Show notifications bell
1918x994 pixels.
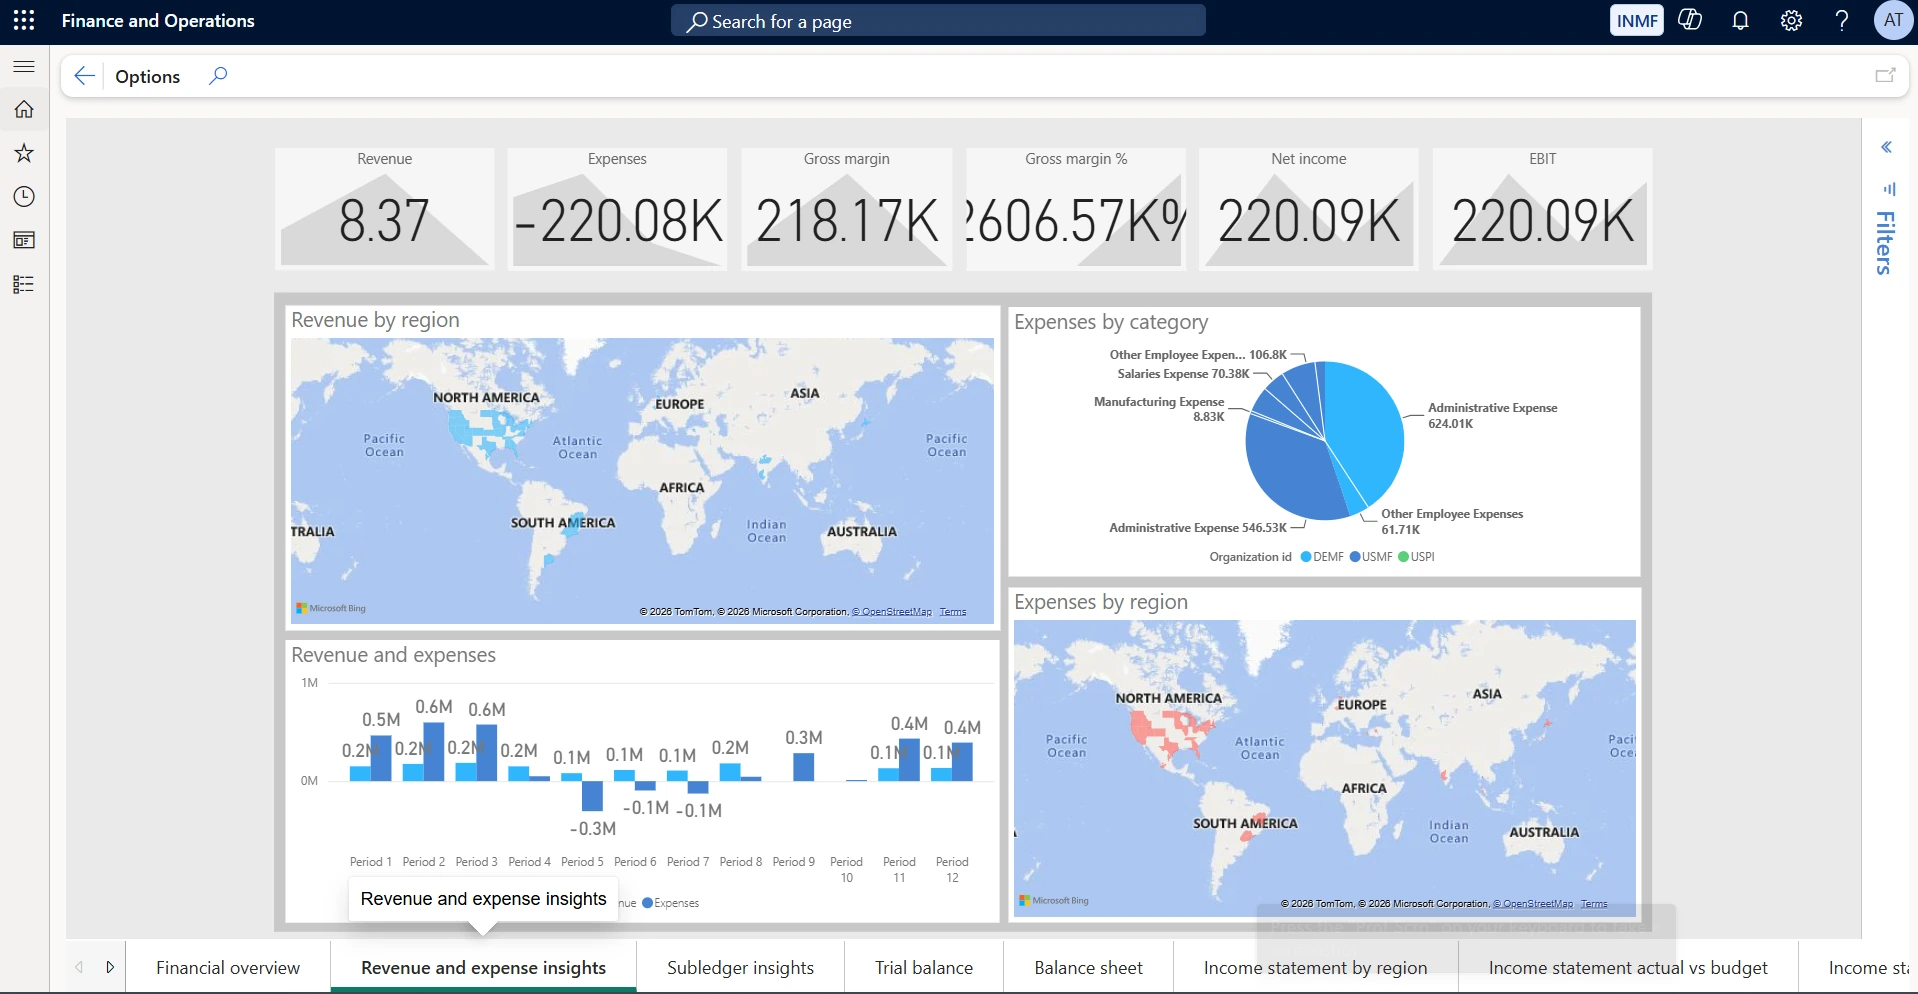(1740, 21)
